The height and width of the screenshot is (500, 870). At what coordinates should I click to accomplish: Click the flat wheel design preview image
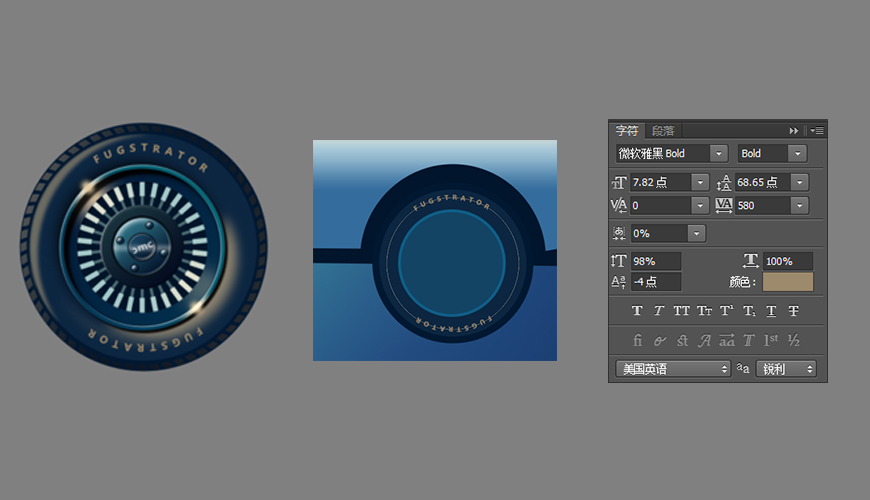point(435,250)
